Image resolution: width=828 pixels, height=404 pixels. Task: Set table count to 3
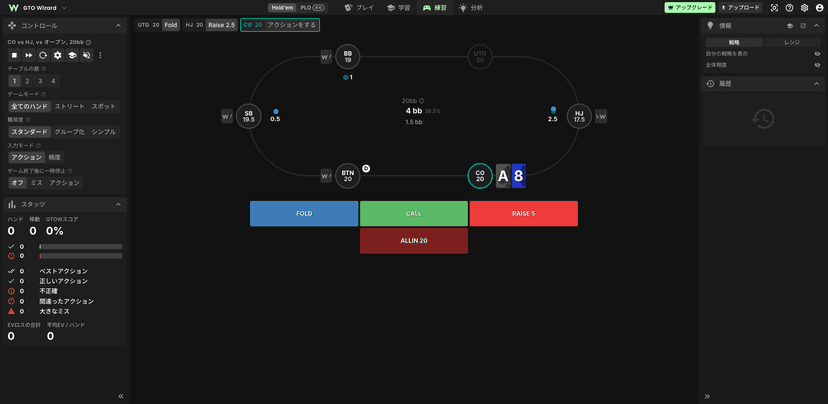click(x=40, y=81)
